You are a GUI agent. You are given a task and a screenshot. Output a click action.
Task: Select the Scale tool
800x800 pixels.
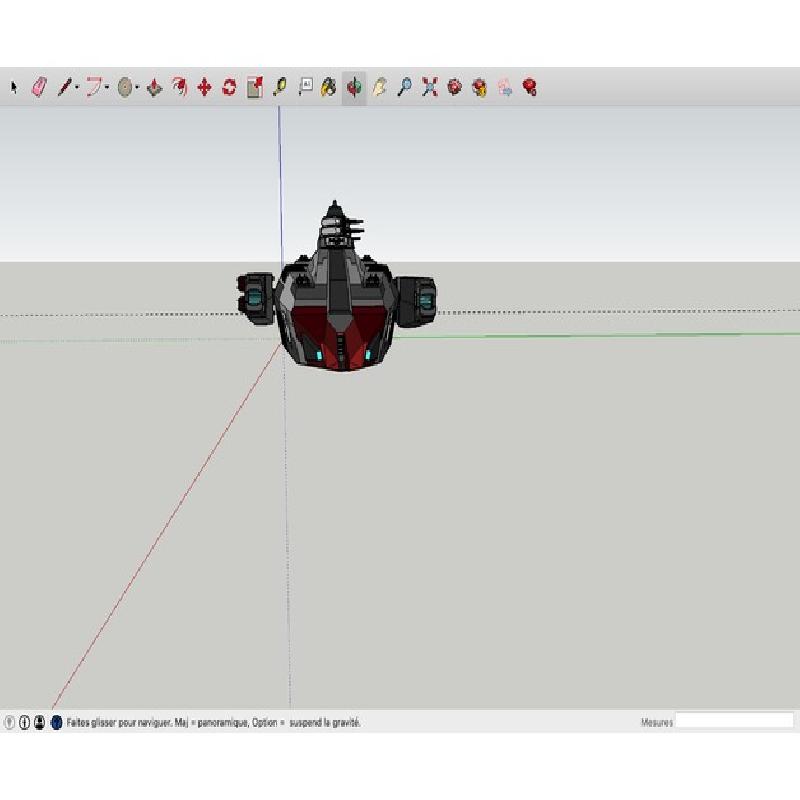(x=254, y=88)
